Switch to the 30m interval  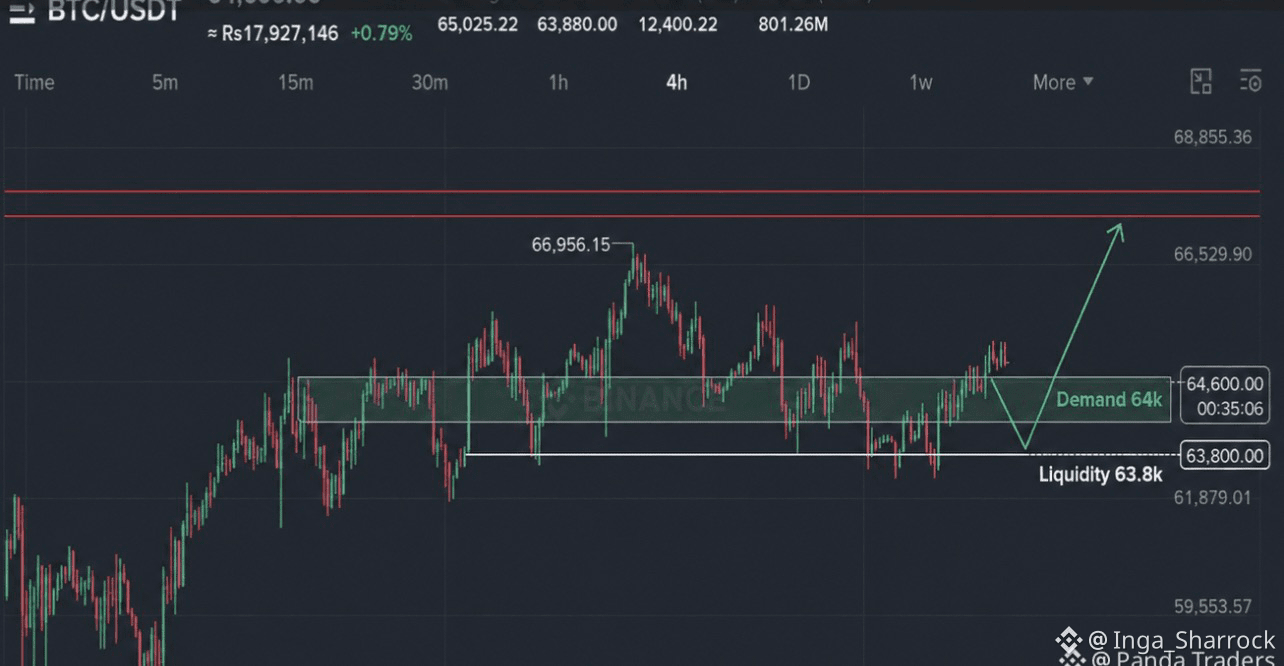coord(430,82)
